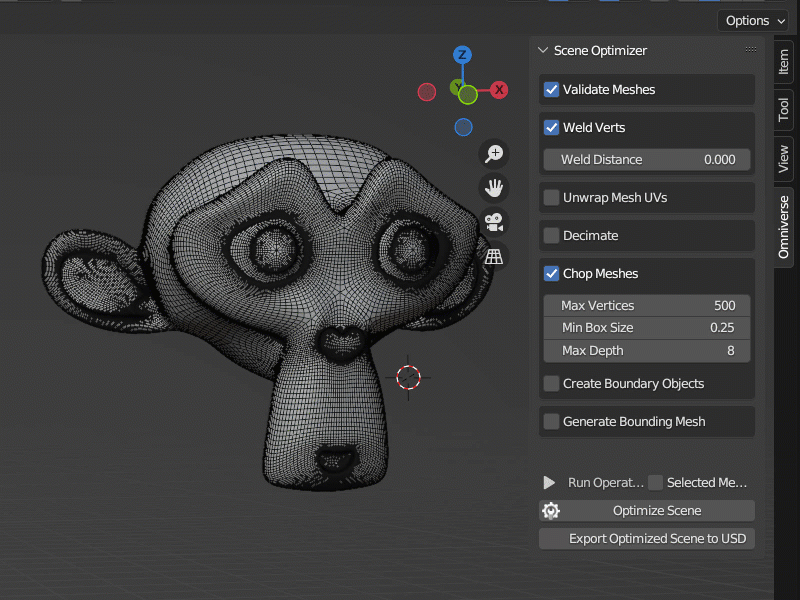Switch perspective/orthographic with the grid icon
The image size is (800, 600).
(x=494, y=256)
